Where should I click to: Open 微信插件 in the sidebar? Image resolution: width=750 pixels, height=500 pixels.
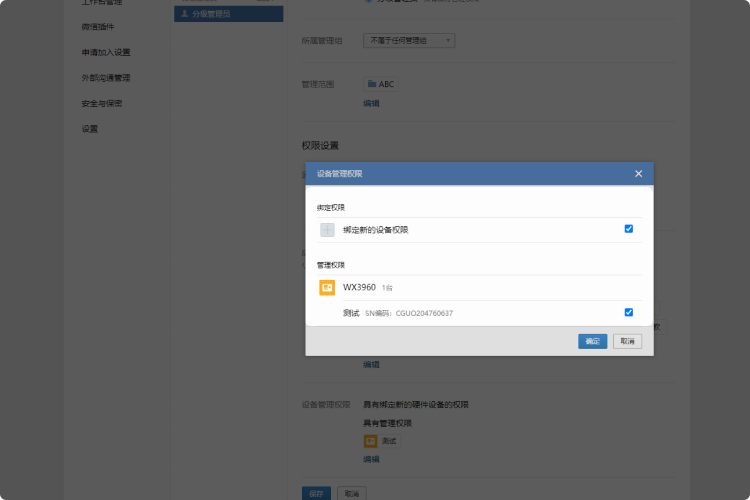pos(98,27)
